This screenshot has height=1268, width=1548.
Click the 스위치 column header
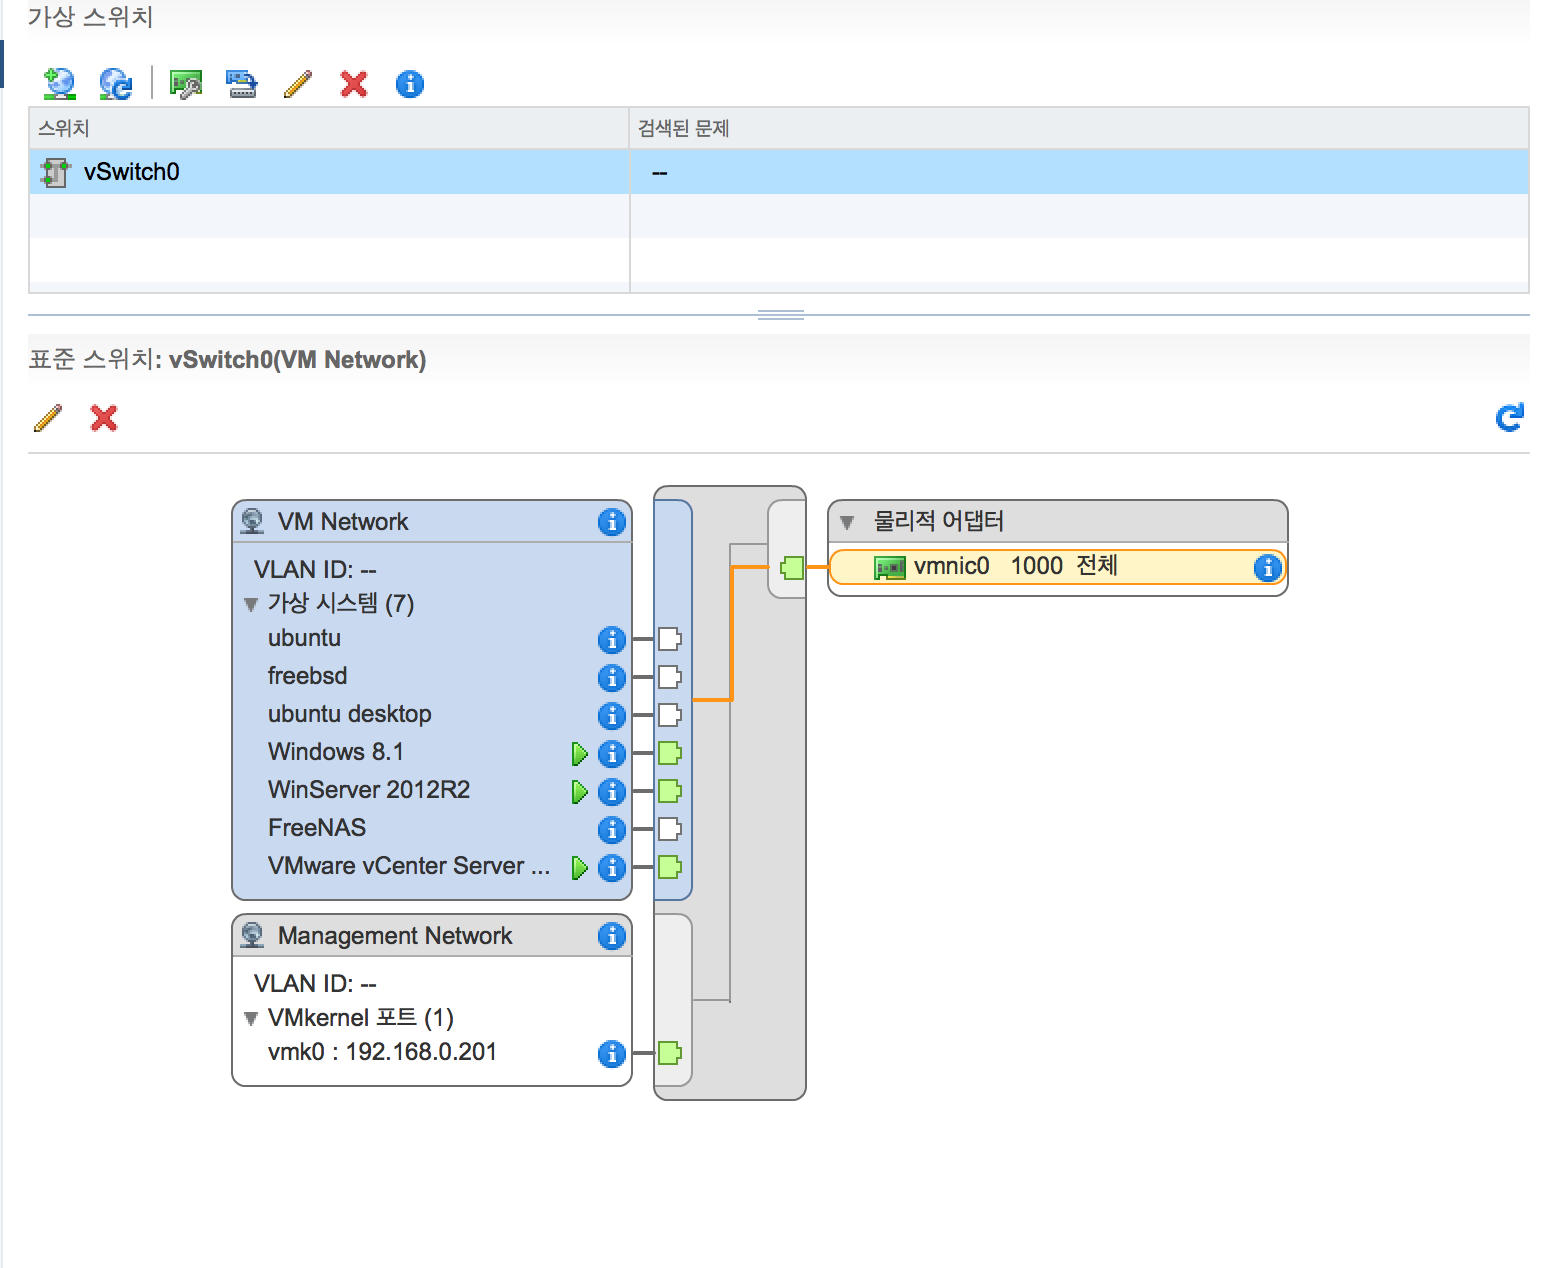tap(329, 128)
